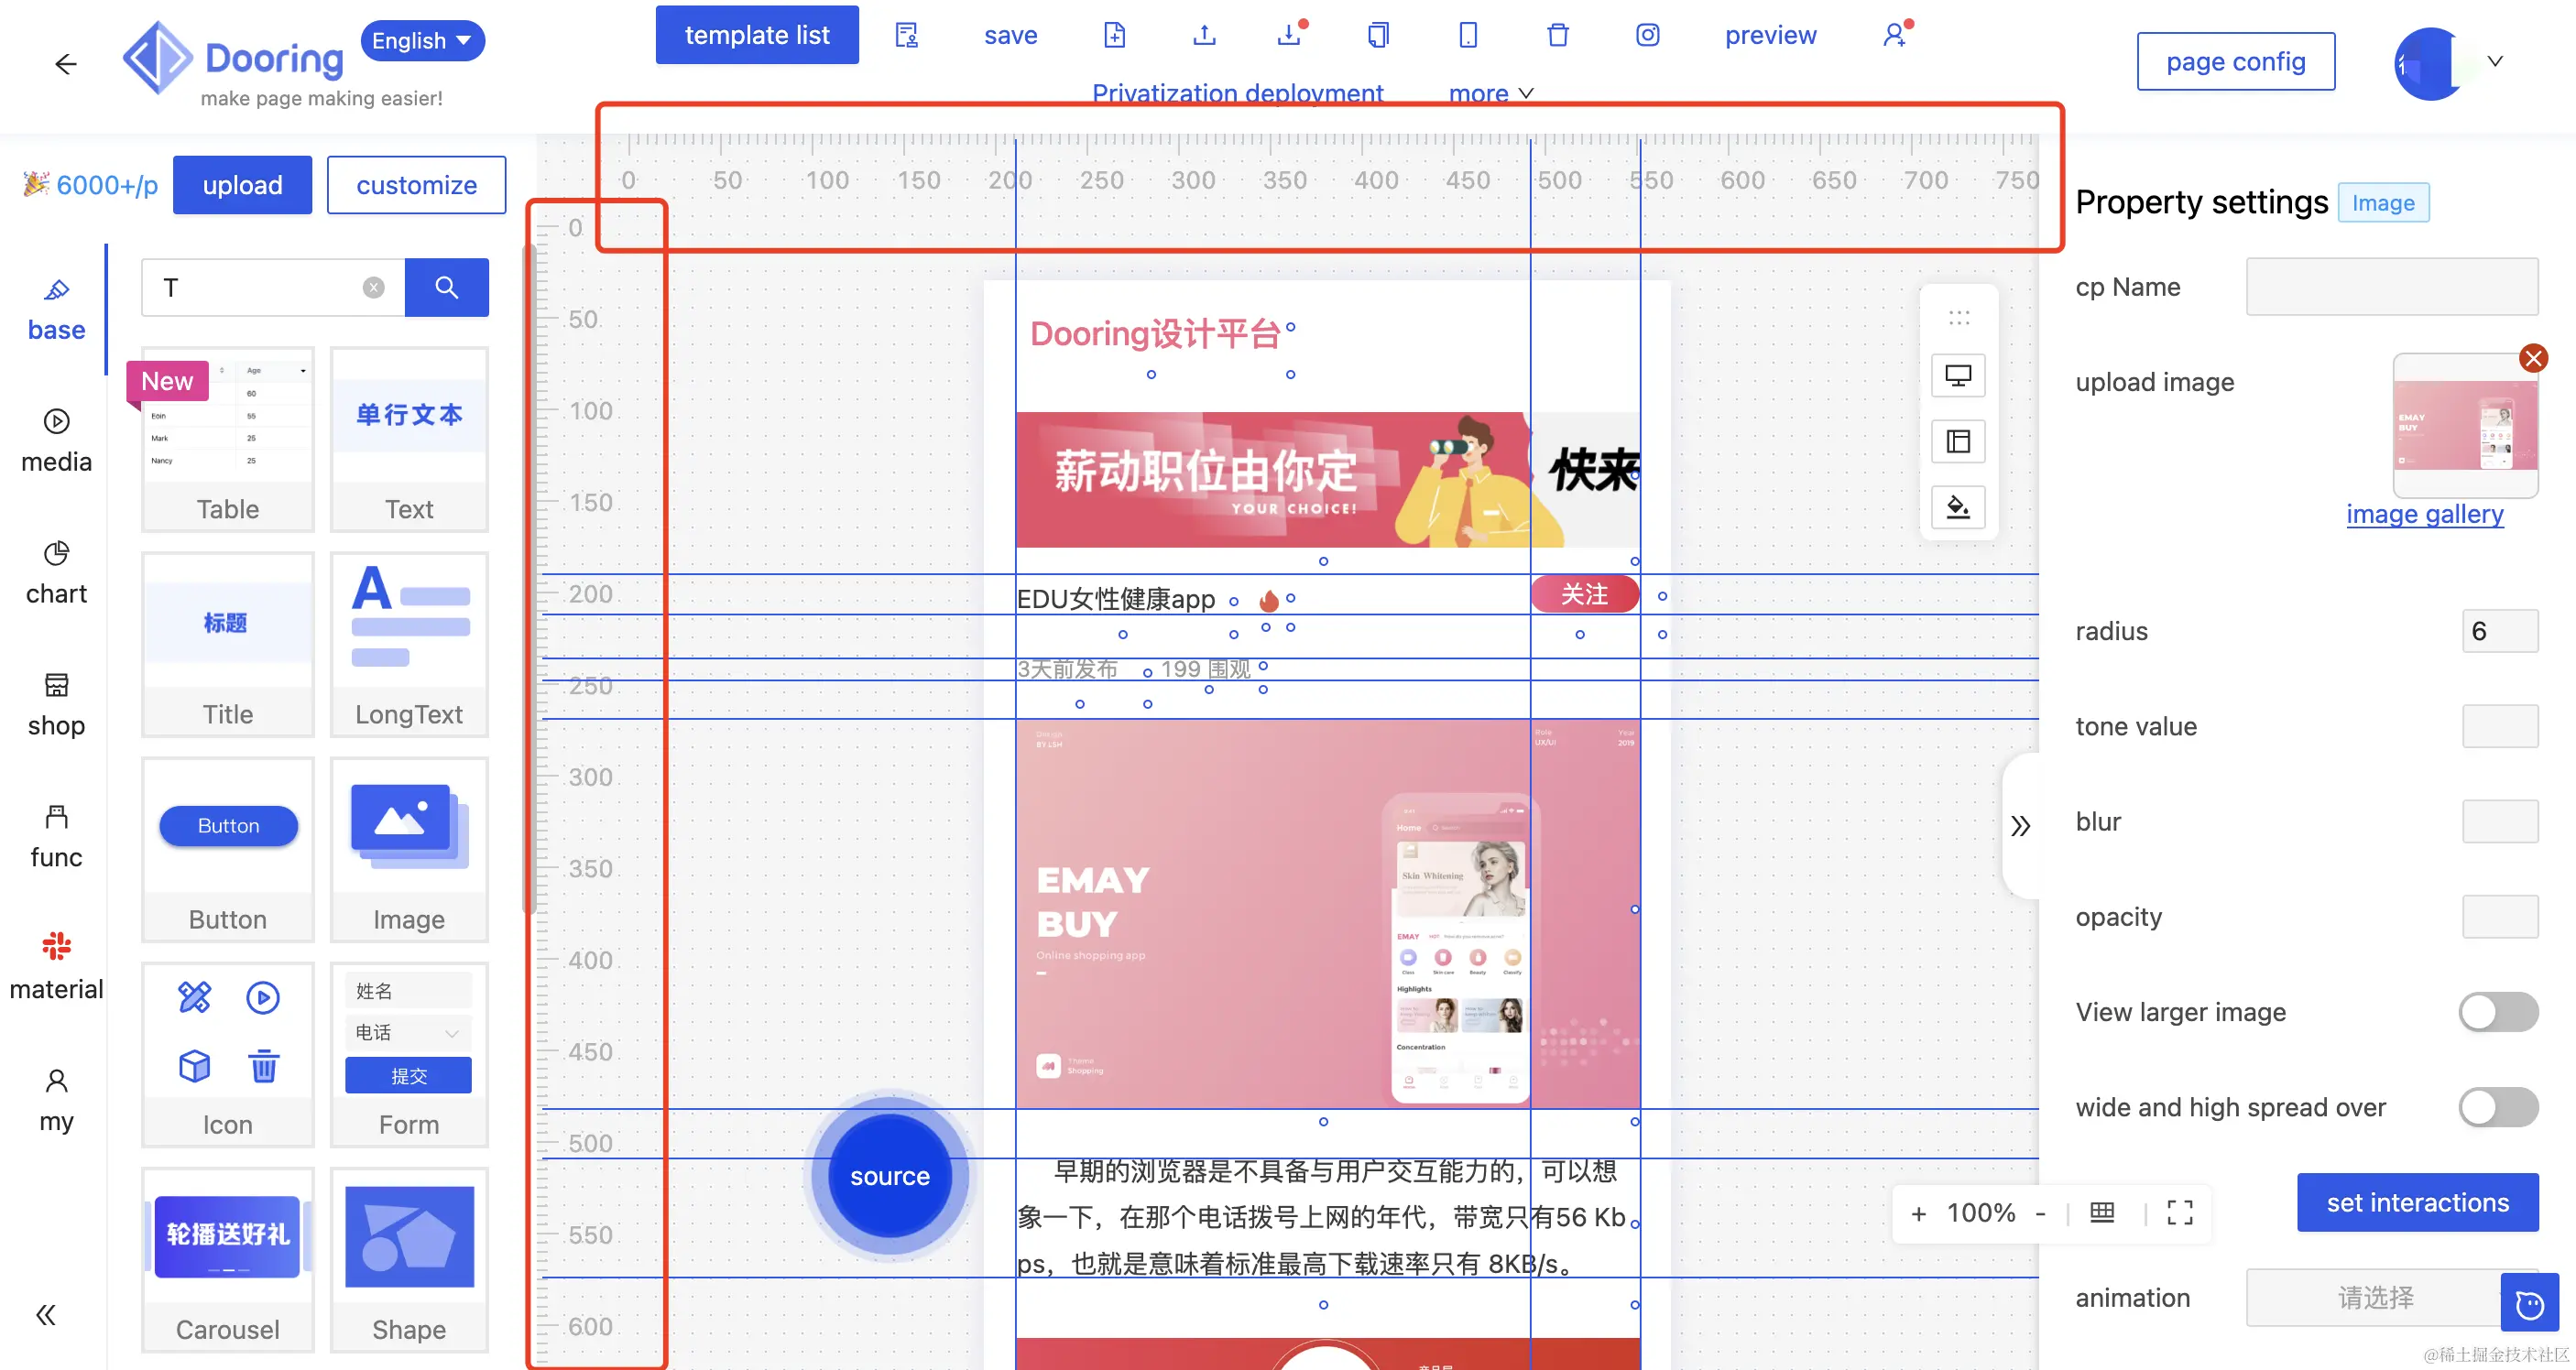Click the 6000+/p link

pos(92,185)
